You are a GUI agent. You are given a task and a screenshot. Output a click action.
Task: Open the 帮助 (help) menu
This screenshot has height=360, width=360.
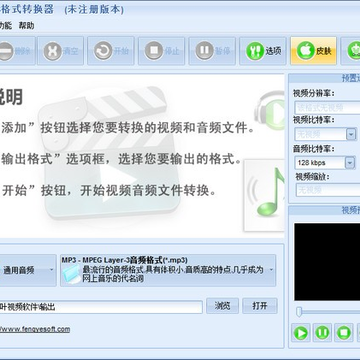pyautogui.click(x=26, y=26)
